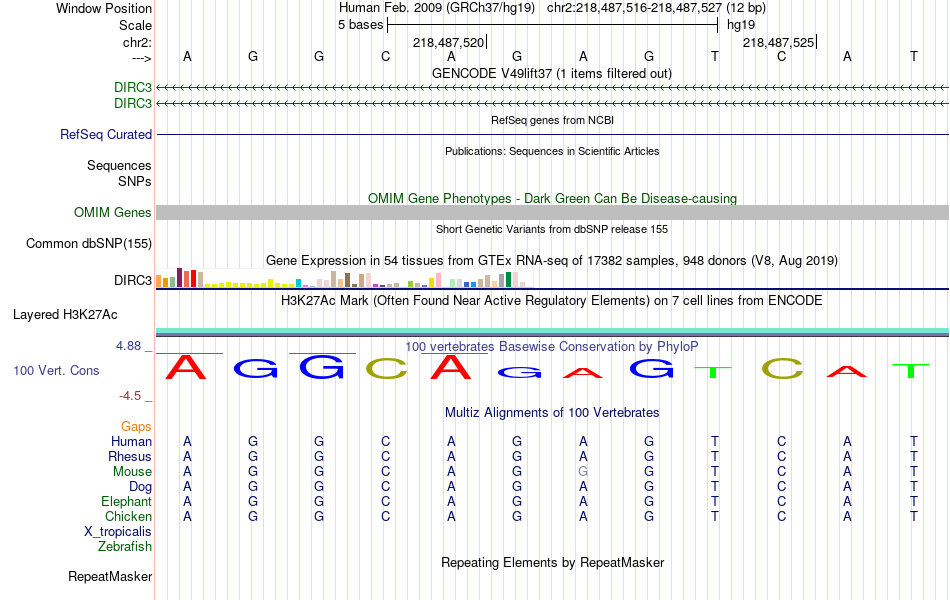
Task: Open 100 vertebrates Basewise Conservation by PhyloP title
Action: click(x=552, y=347)
